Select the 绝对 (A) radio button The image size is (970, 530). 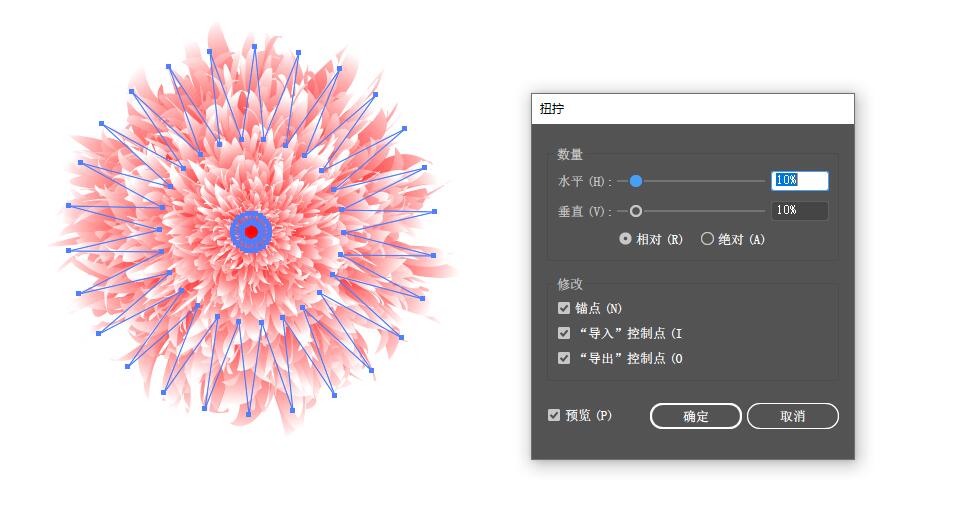coord(707,239)
